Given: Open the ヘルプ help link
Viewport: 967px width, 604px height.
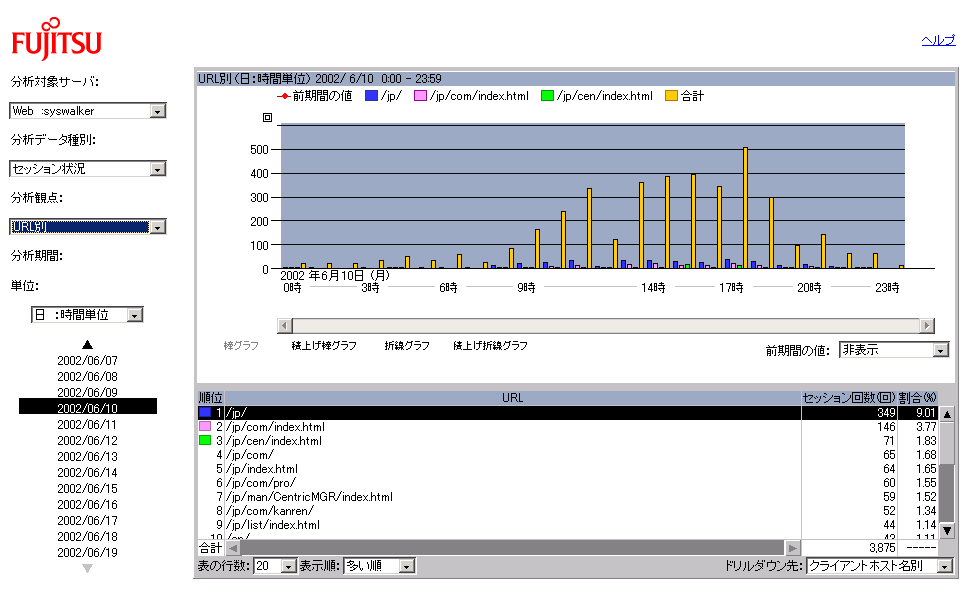Looking at the screenshot, I should pos(938,41).
